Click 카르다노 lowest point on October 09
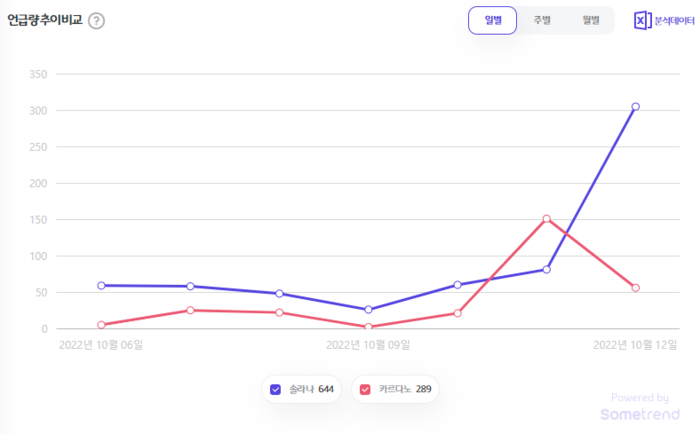Image resolution: width=700 pixels, height=434 pixels. (x=368, y=327)
